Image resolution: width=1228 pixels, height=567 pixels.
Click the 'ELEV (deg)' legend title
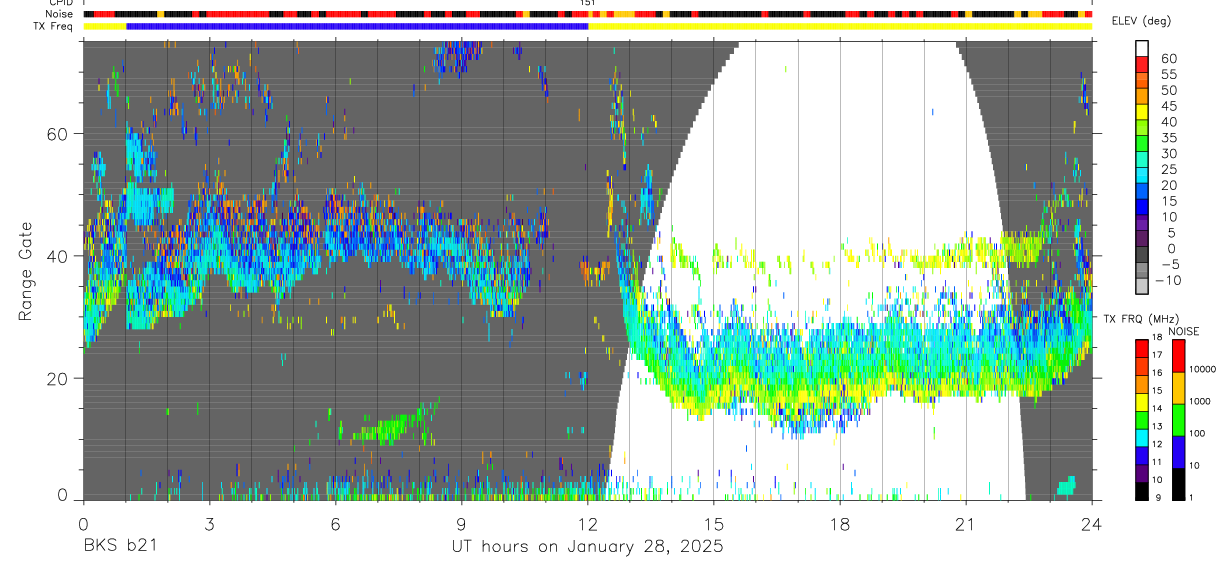(x=1141, y=21)
